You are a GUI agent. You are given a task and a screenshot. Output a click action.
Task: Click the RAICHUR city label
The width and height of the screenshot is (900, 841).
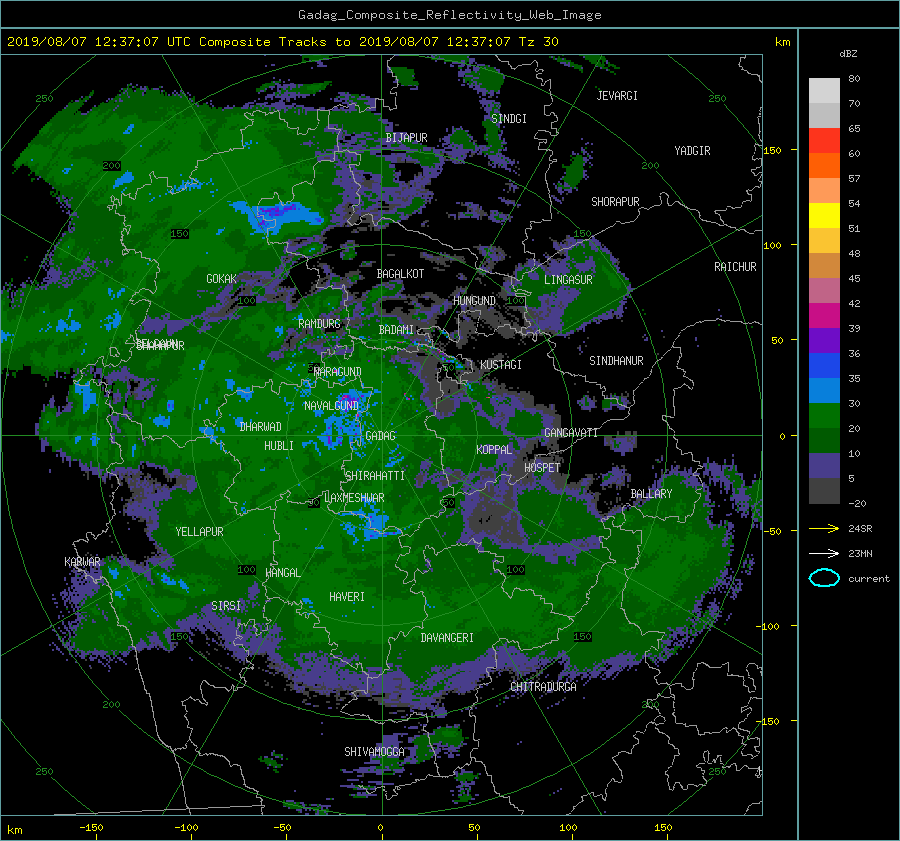pyautogui.click(x=735, y=267)
